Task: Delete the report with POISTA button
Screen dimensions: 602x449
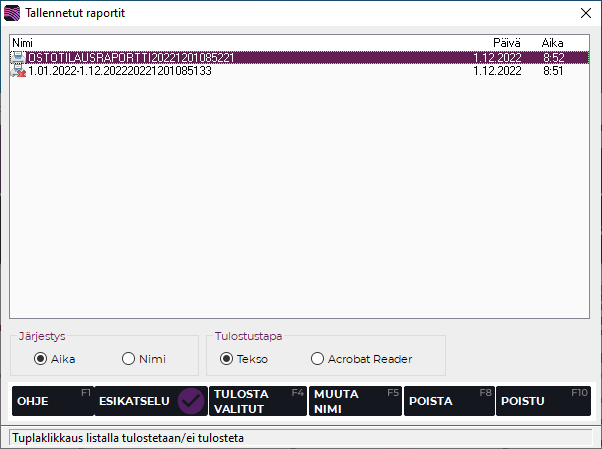Action: [449, 401]
